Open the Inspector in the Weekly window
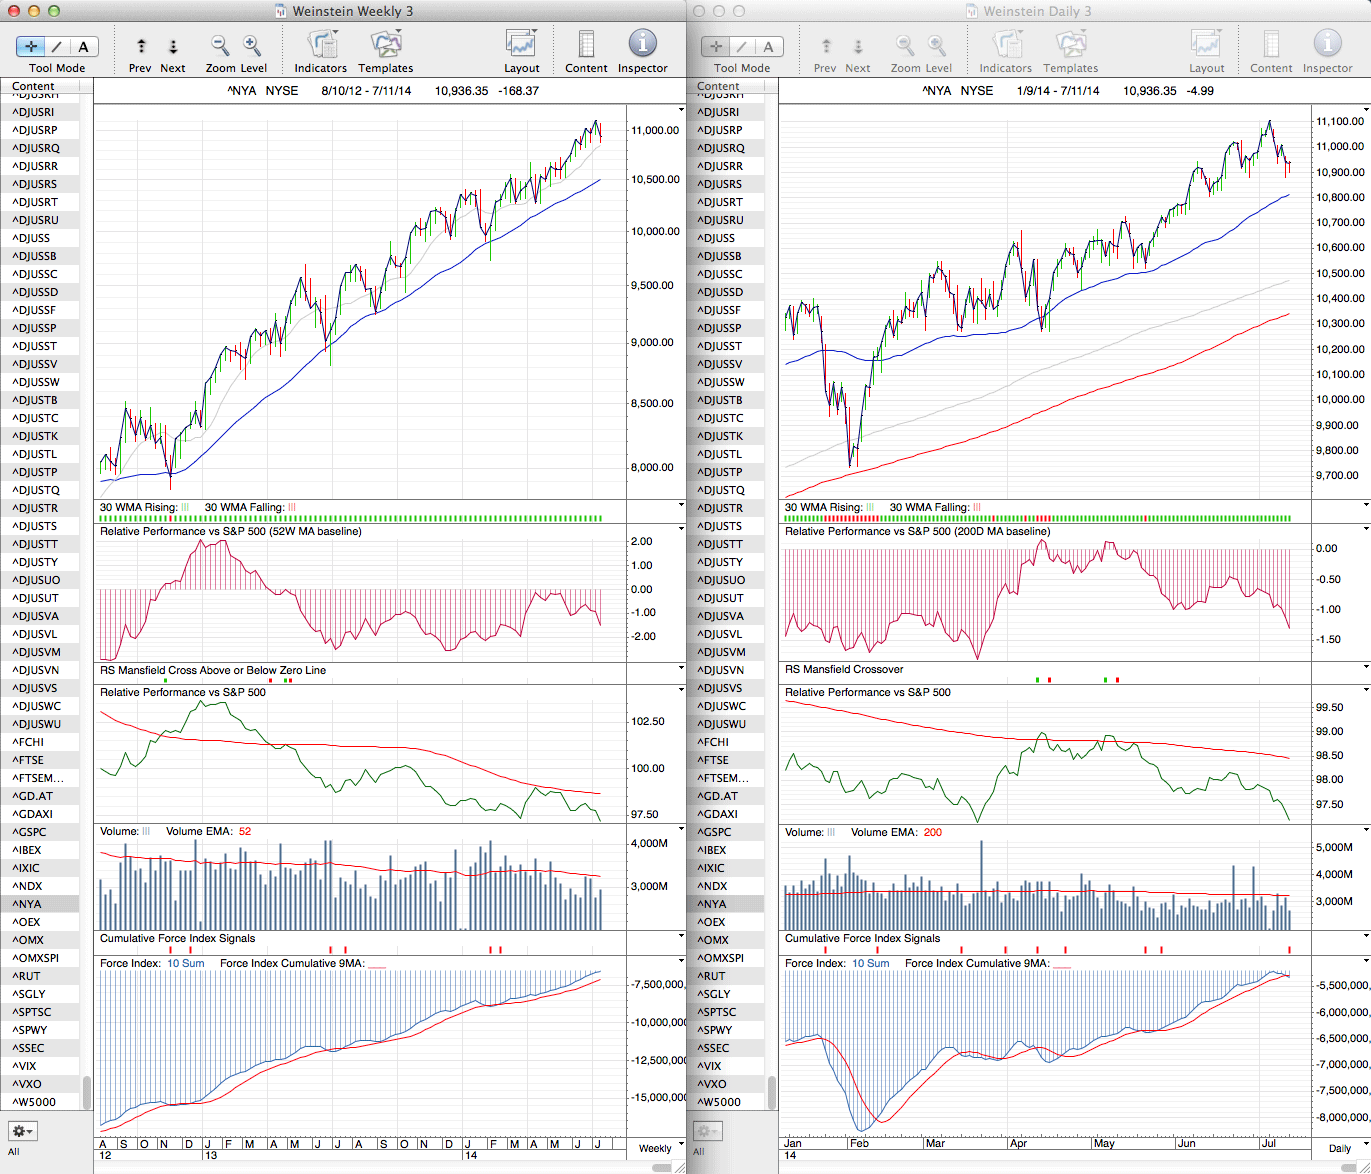 pyautogui.click(x=642, y=44)
